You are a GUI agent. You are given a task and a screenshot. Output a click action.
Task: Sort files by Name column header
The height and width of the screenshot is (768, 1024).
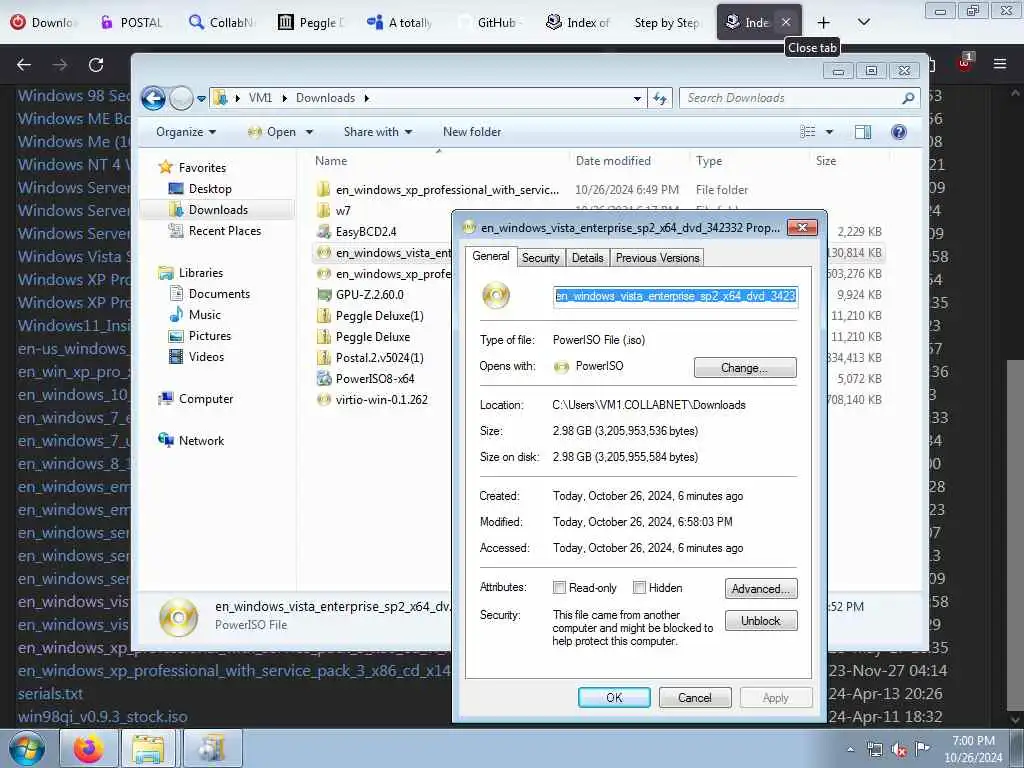(x=331, y=161)
